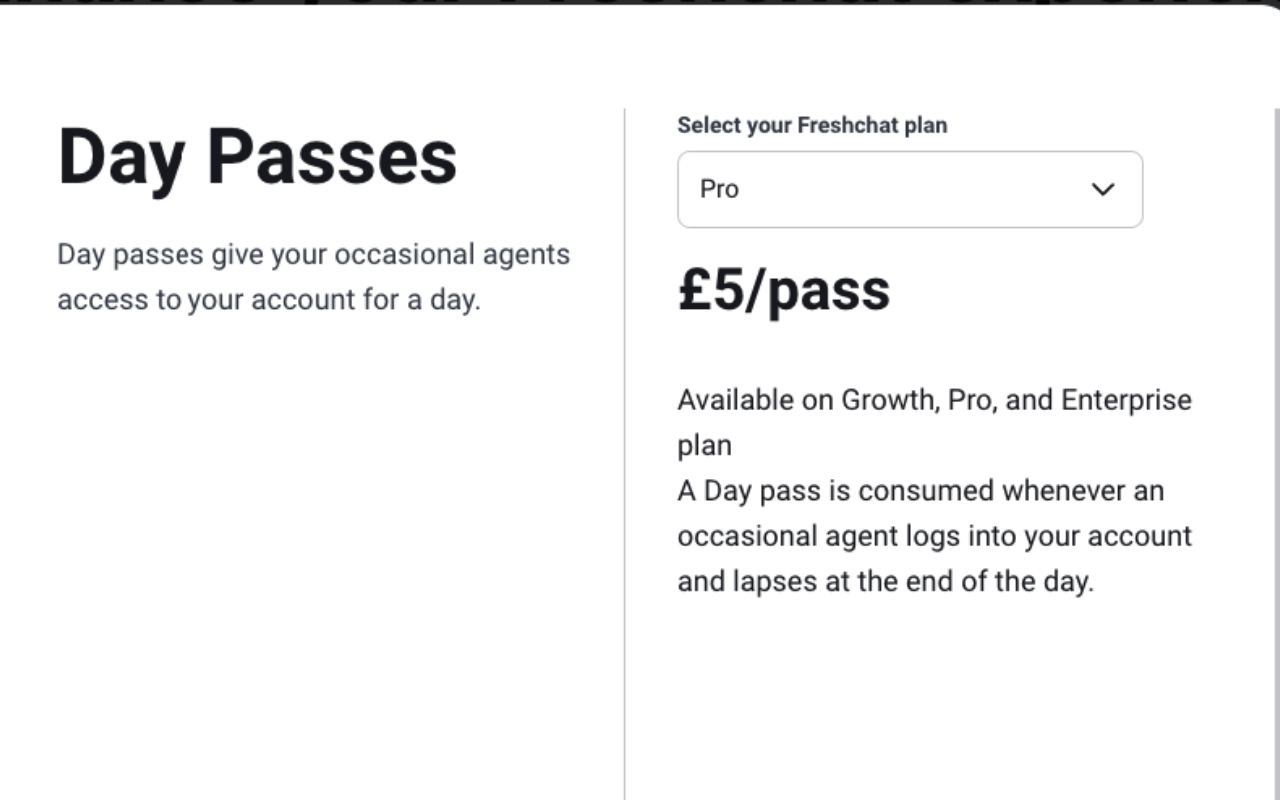1280x800 pixels.
Task: Click the chevron arrow in the plan selector
Action: [1102, 189]
